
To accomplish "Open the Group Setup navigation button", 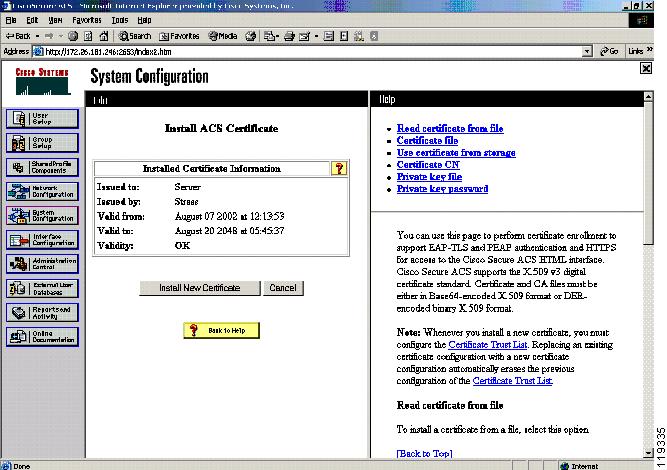I will click(x=42, y=143).
